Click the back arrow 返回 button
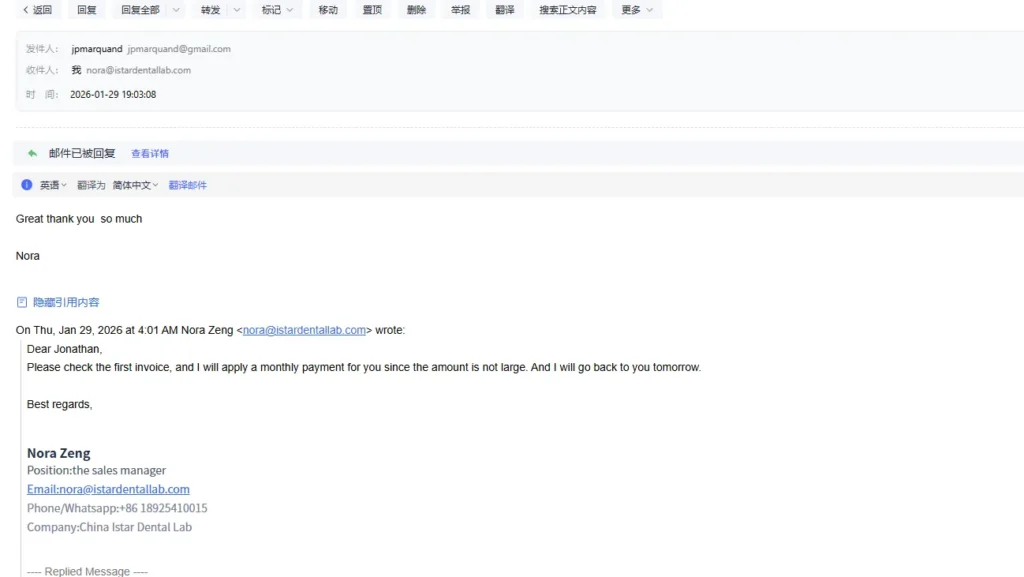 point(37,10)
